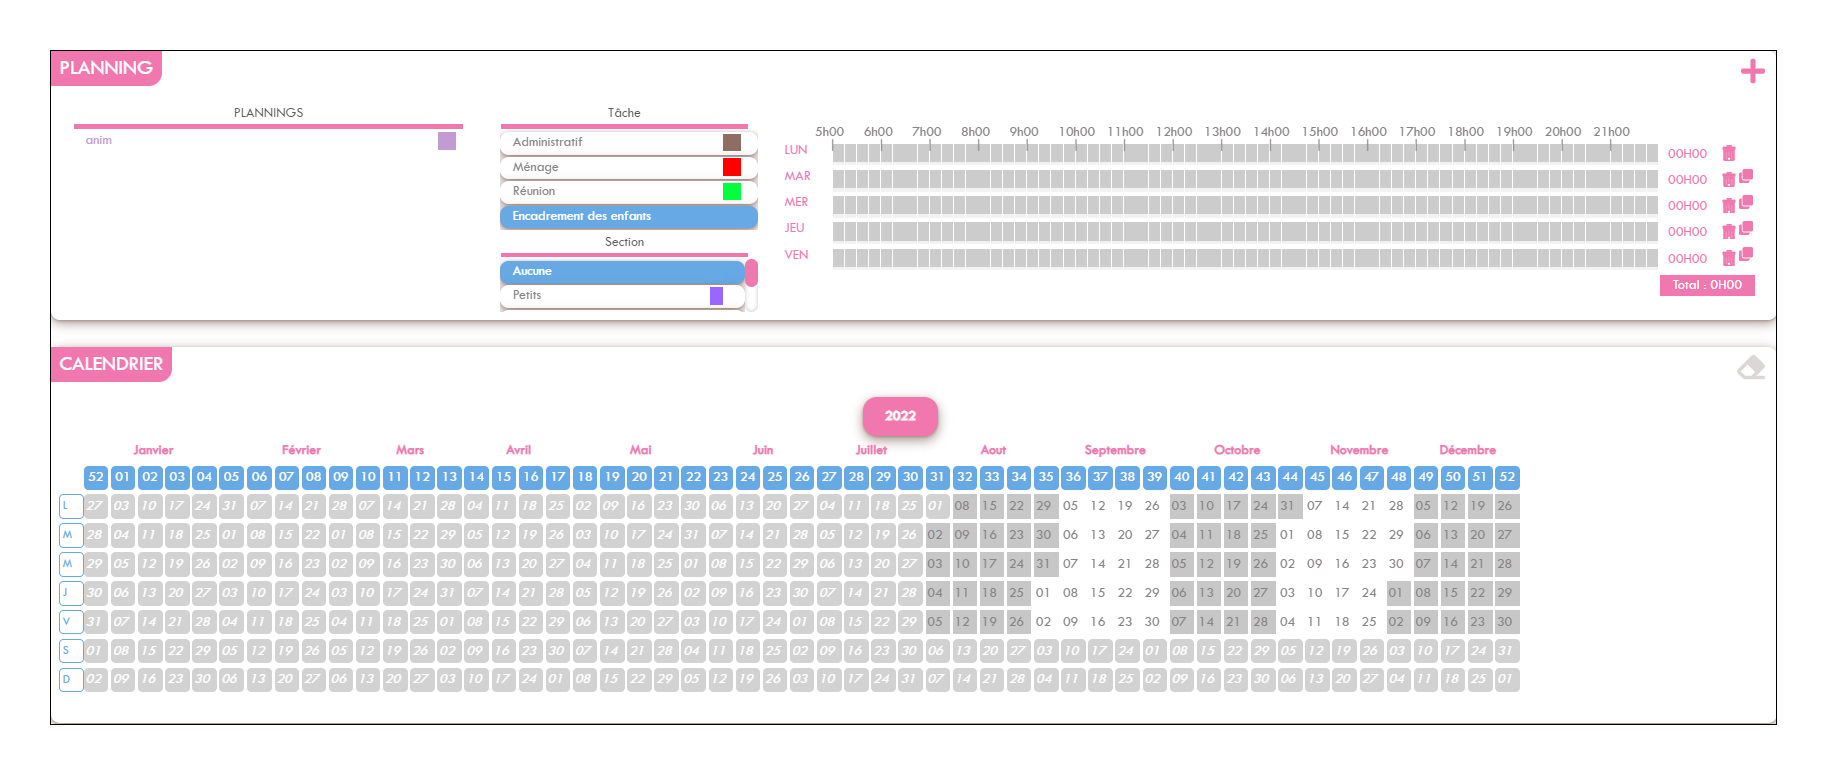Select the Administratif task
1827x775 pixels.
(628, 142)
